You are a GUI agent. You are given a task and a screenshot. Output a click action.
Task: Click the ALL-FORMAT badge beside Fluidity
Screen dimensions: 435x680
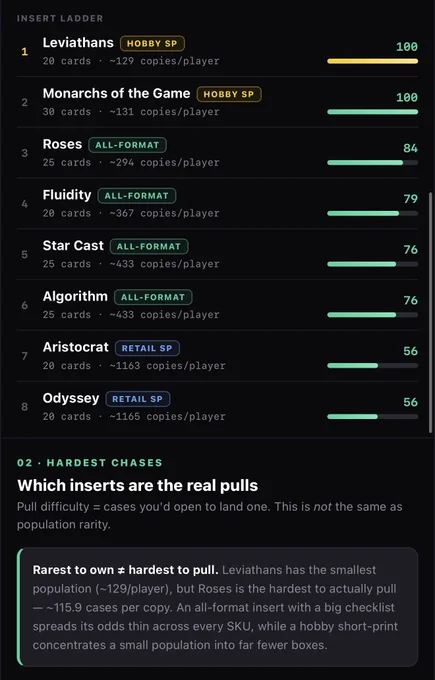click(137, 196)
